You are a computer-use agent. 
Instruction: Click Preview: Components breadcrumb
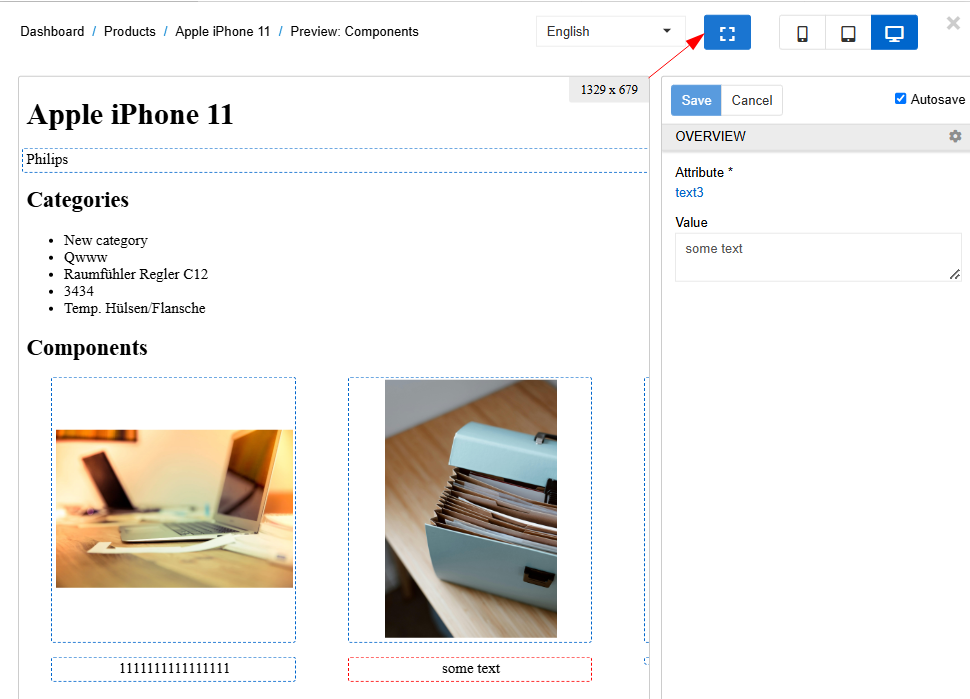[354, 32]
